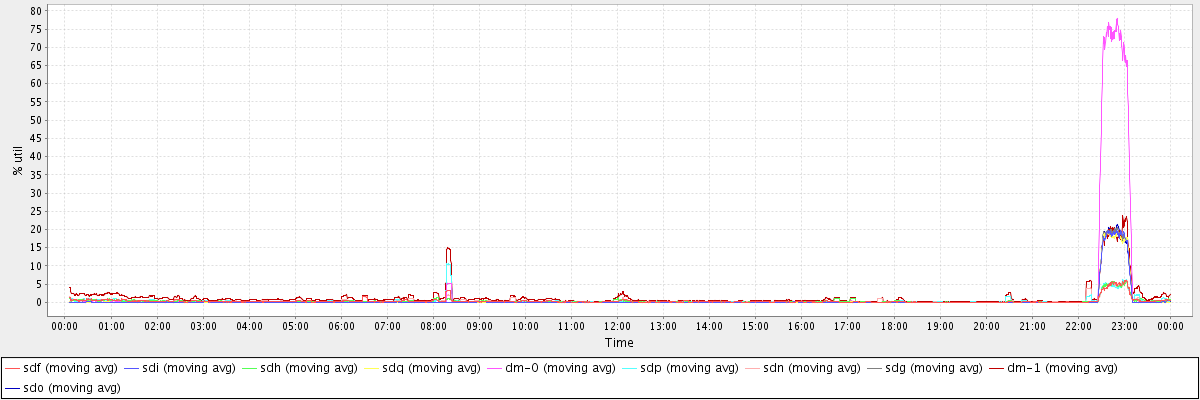This screenshot has height=400, width=1200.
Task: Click the Time axis title
Action: tap(618, 343)
